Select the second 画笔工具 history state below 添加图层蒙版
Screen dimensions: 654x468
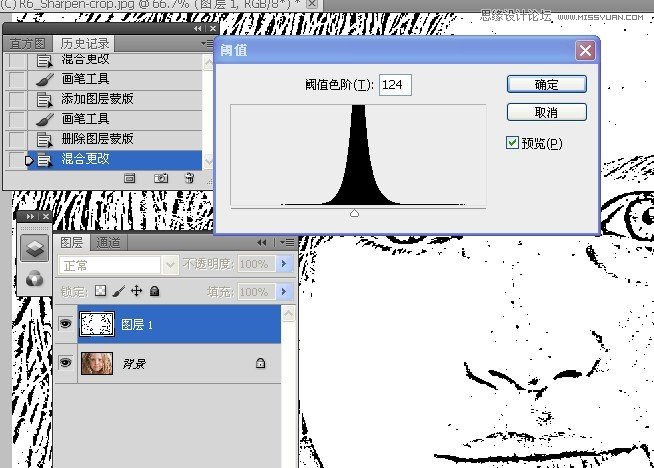click(114, 119)
